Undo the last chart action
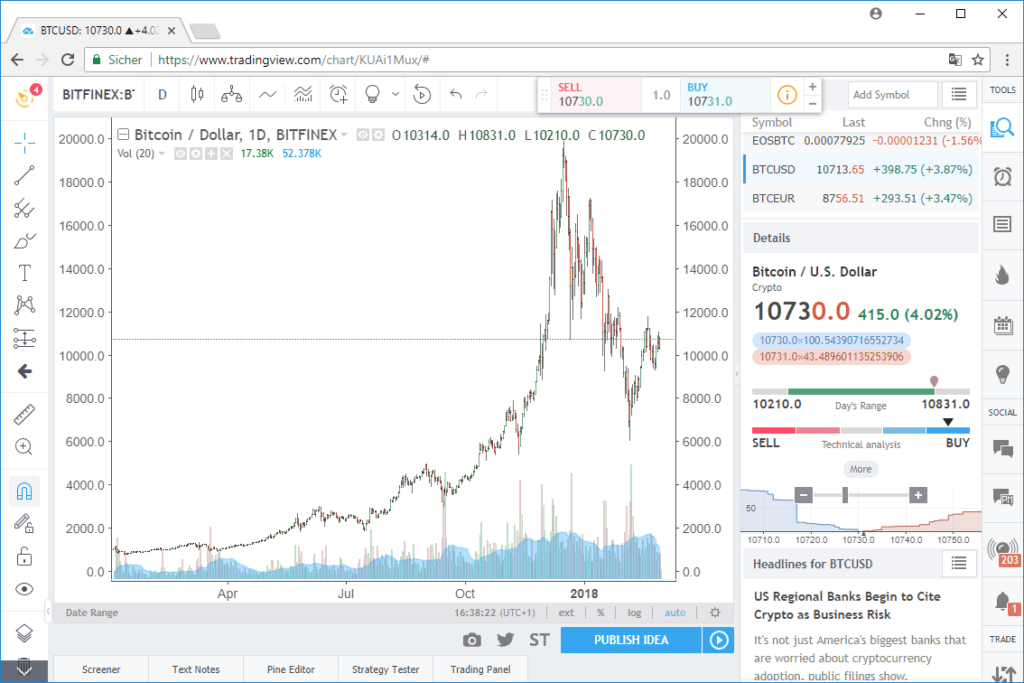 pos(456,95)
